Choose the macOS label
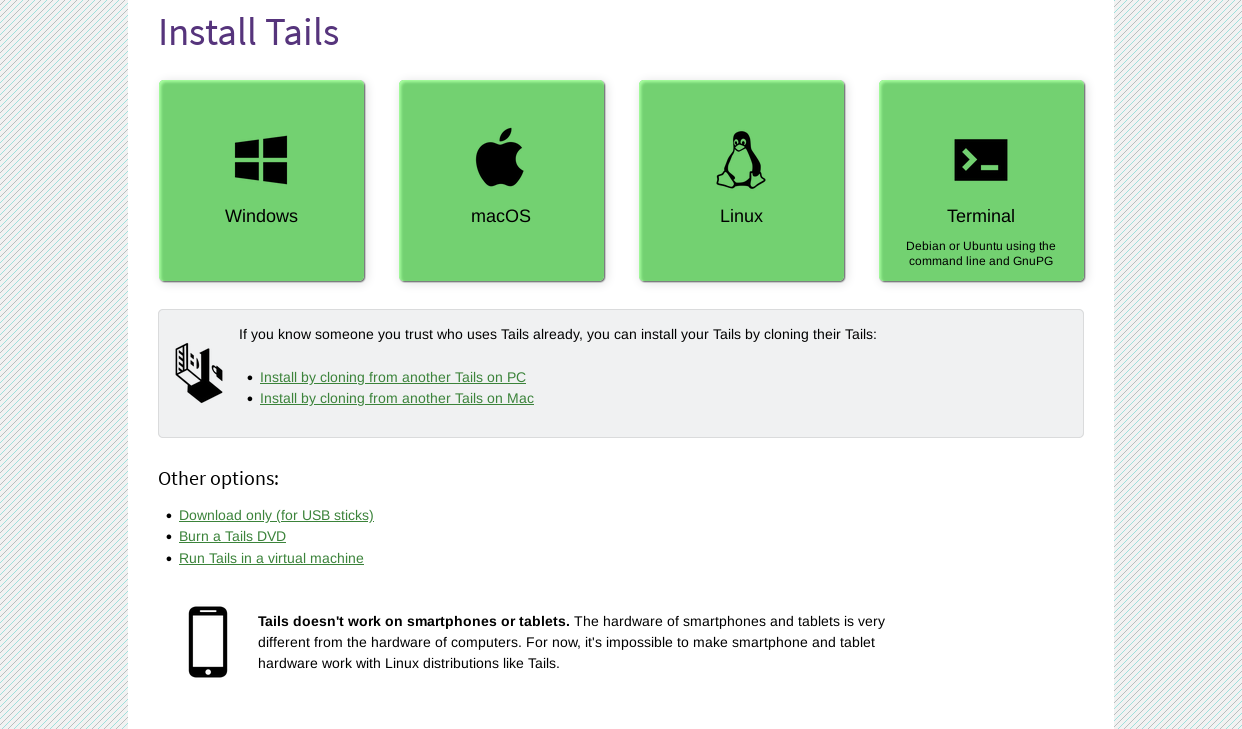This screenshot has width=1242, height=729. click(x=501, y=216)
